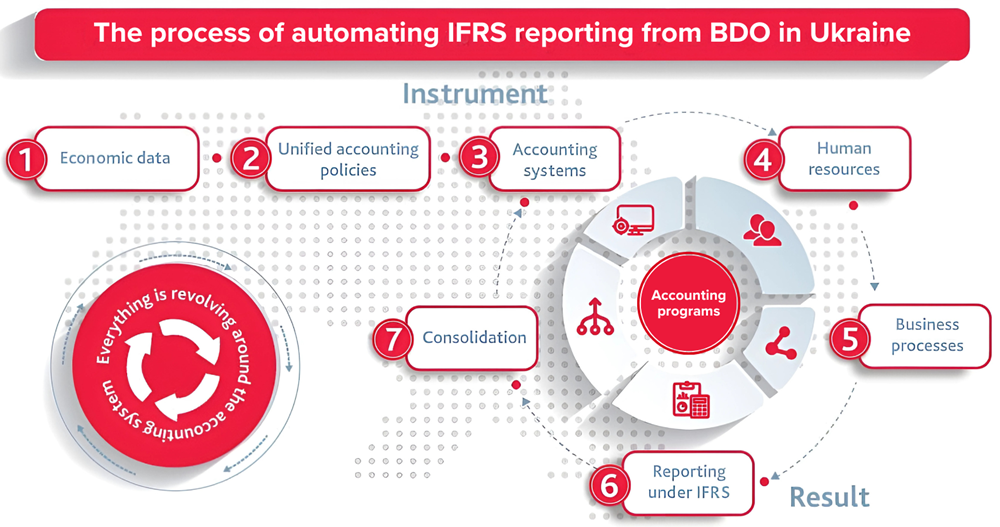Click the Result heading

coord(829,496)
